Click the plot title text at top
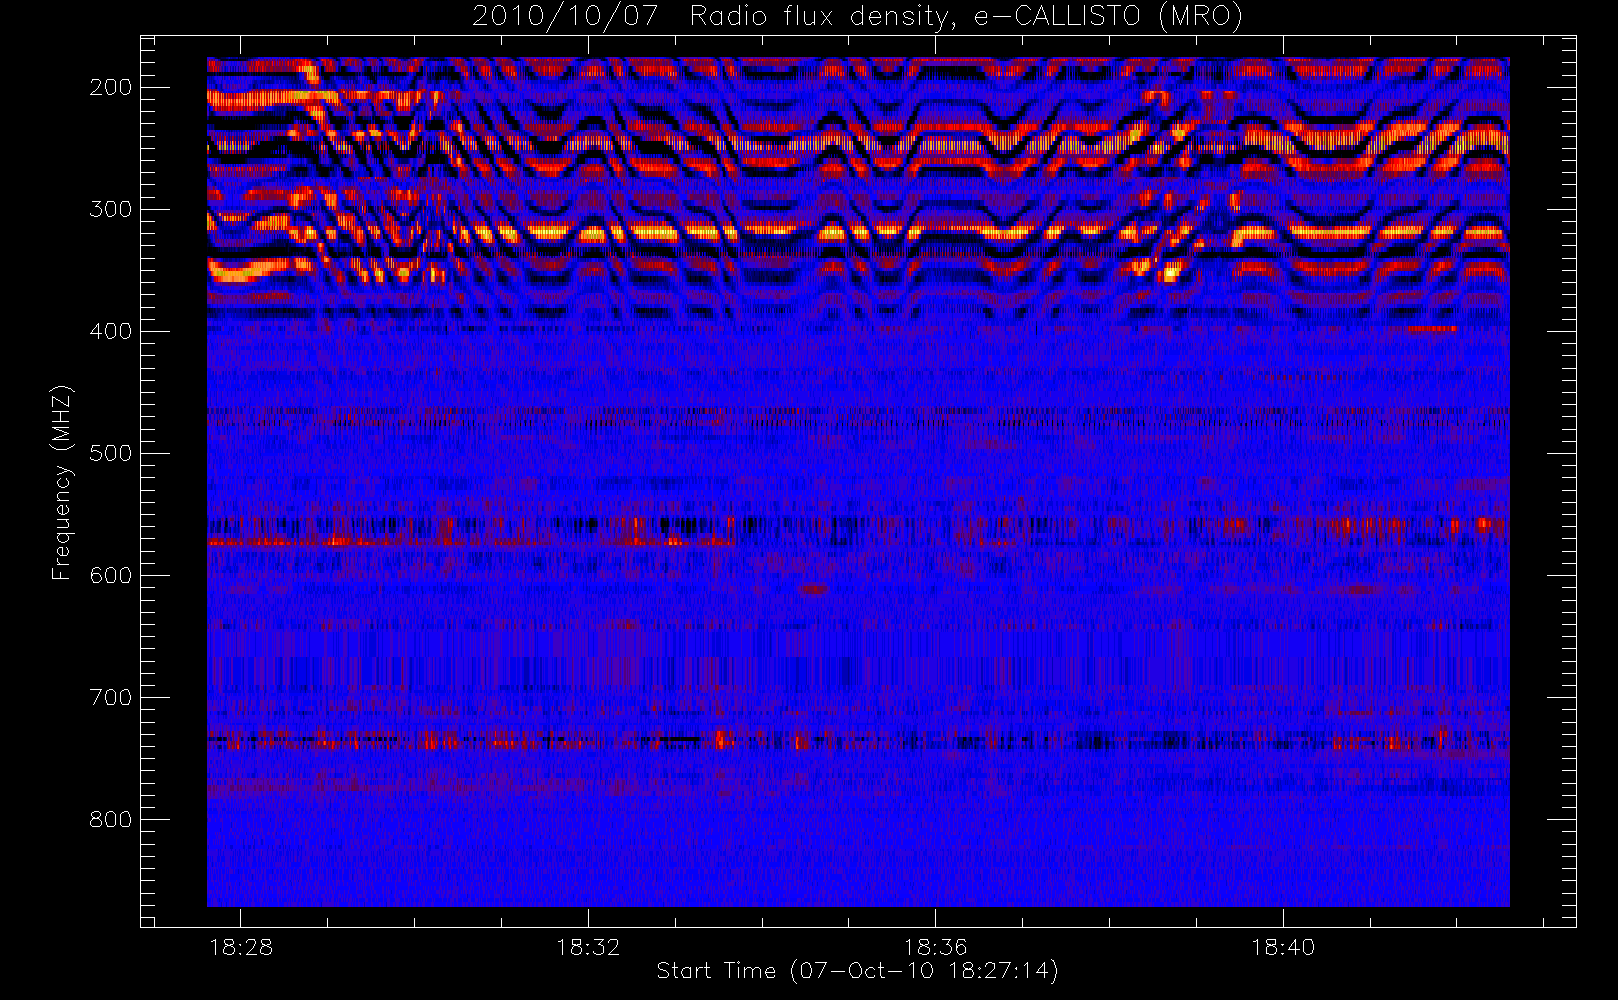The image size is (1618, 1000). tap(857, 16)
